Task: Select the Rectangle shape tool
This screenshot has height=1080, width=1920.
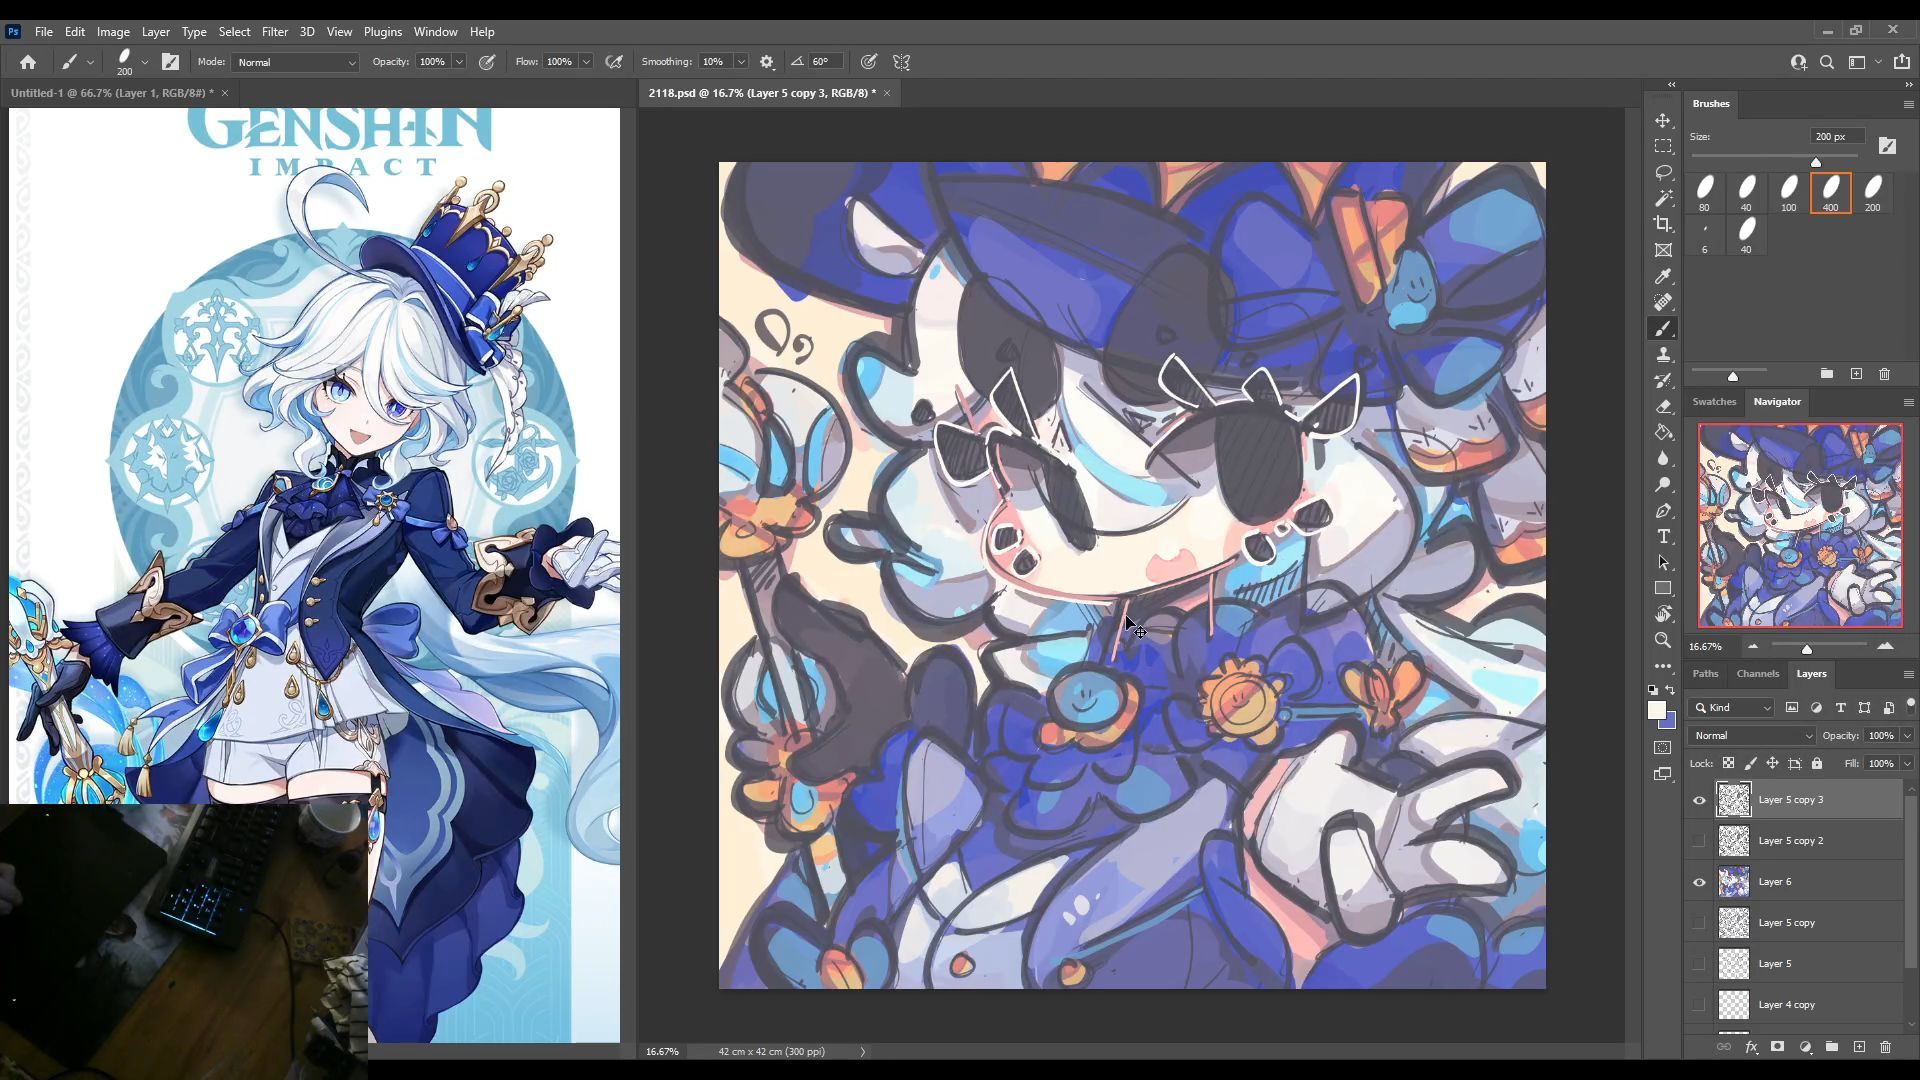Action: (x=1663, y=588)
